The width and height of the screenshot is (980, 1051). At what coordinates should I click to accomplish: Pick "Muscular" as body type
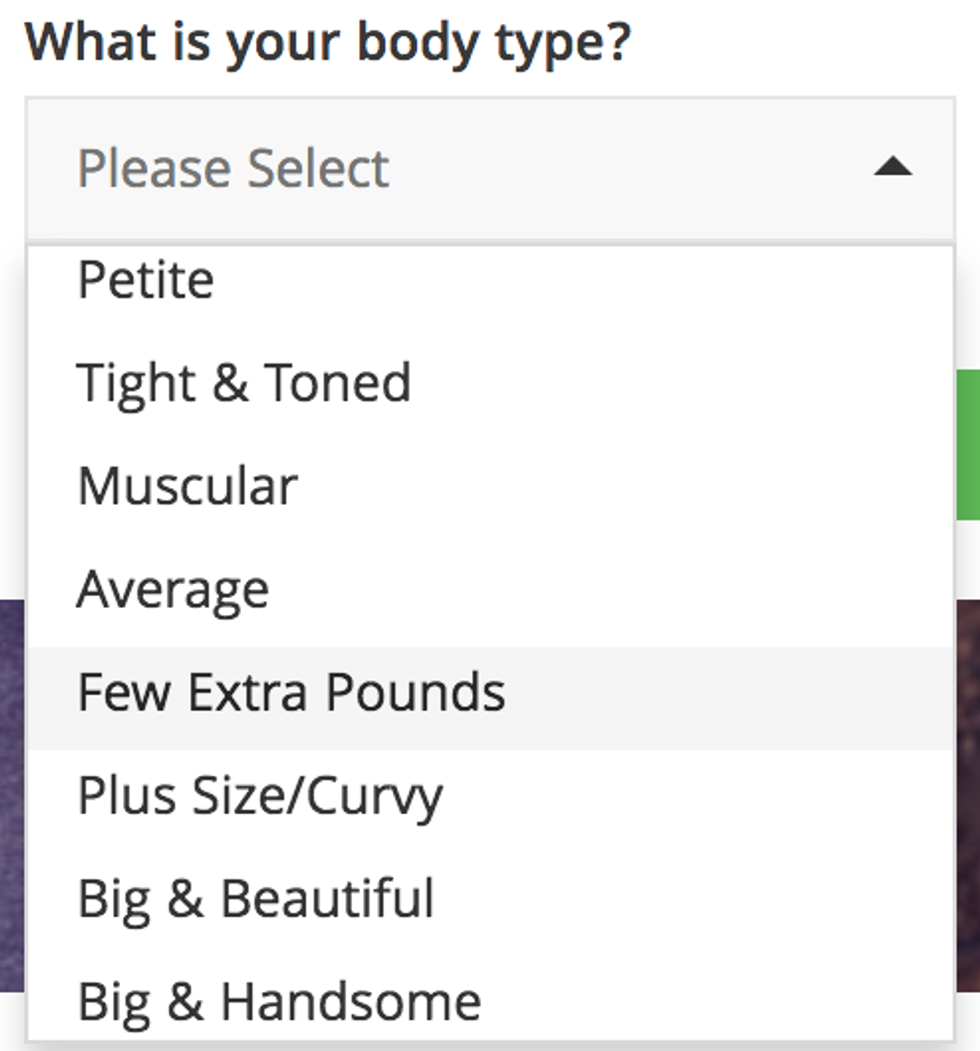[x=187, y=486]
